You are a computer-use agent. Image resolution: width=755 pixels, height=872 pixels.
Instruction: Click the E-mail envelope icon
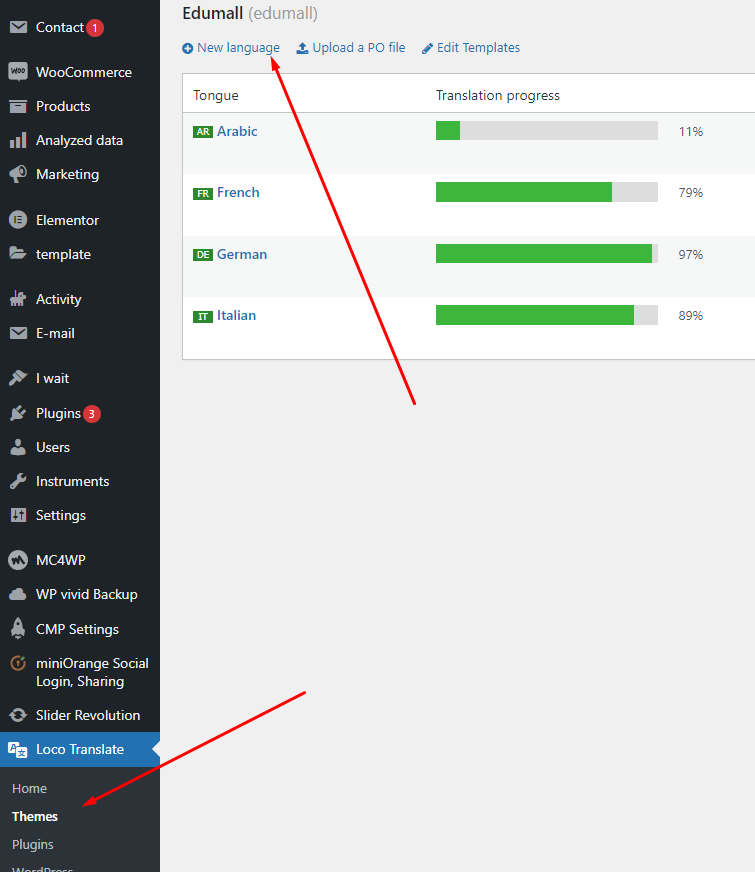point(18,333)
